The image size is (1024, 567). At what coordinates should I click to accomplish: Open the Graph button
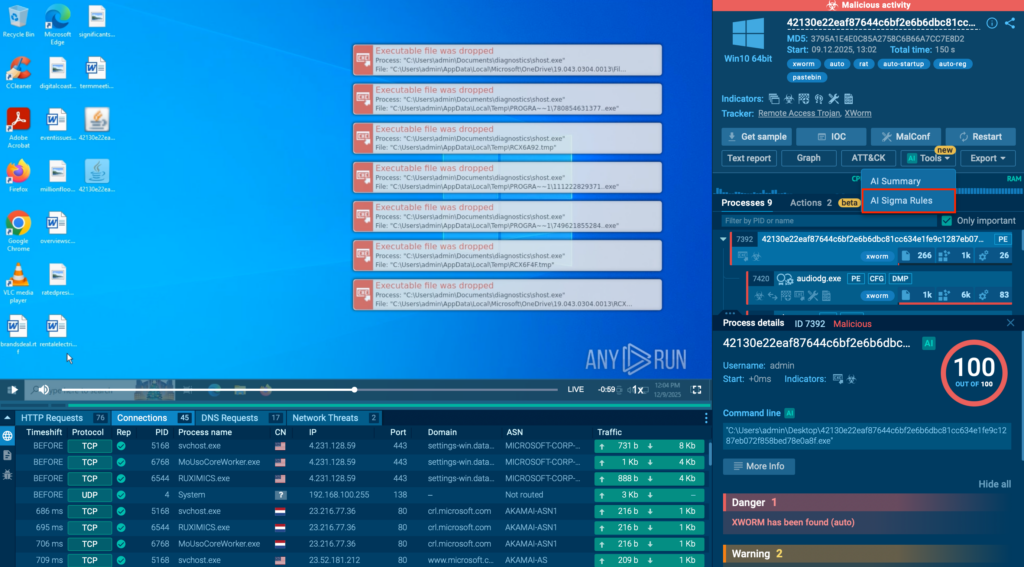click(x=808, y=158)
